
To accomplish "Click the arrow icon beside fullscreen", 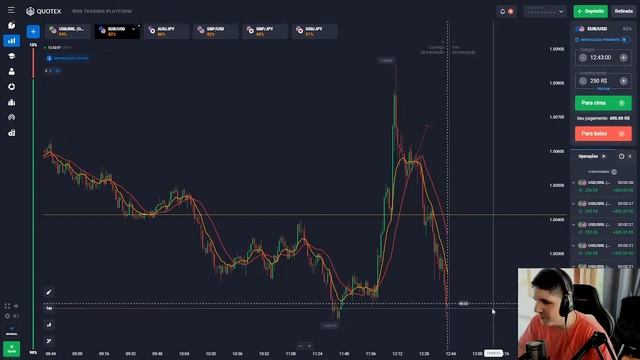I will pos(16,306).
